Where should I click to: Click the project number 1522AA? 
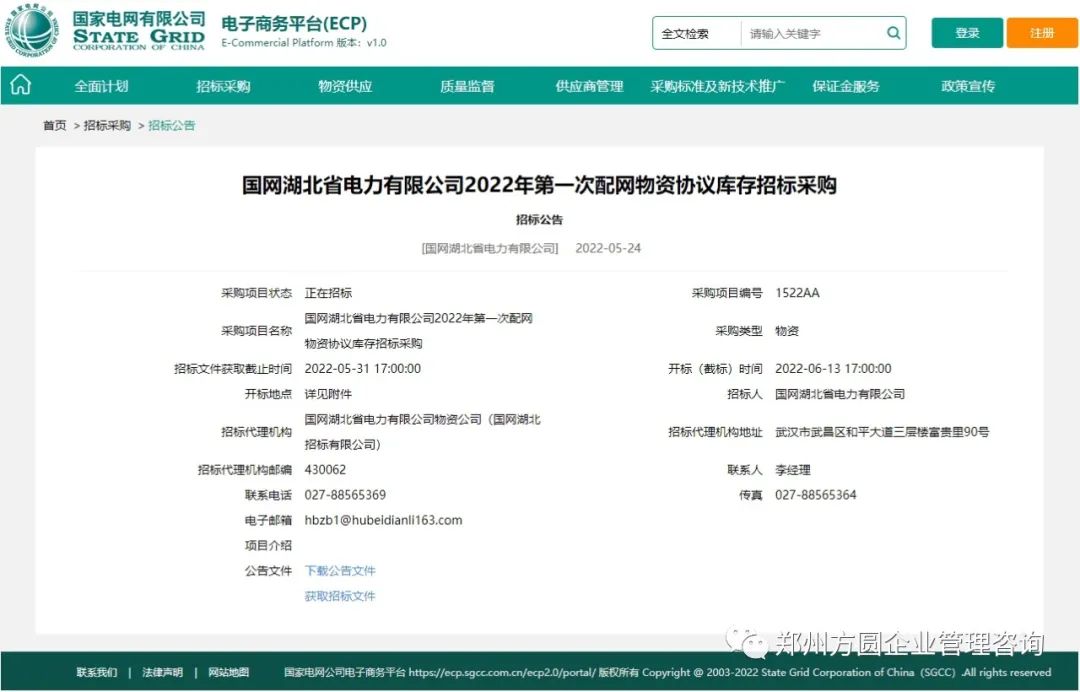coord(798,293)
